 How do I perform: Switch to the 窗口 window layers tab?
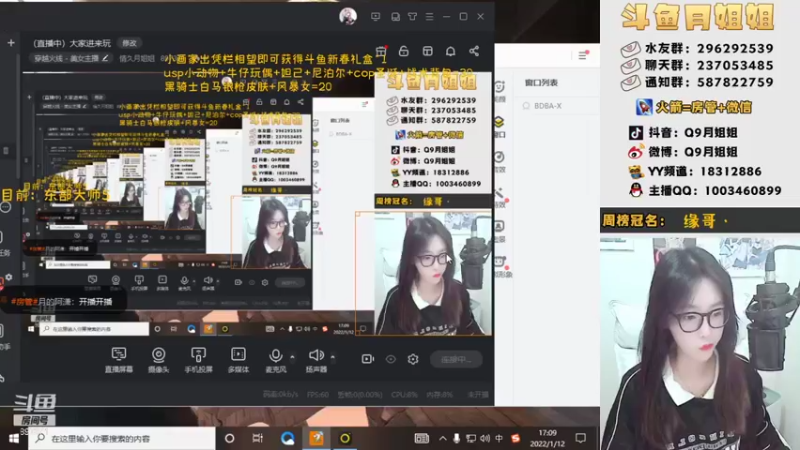[500, 127]
